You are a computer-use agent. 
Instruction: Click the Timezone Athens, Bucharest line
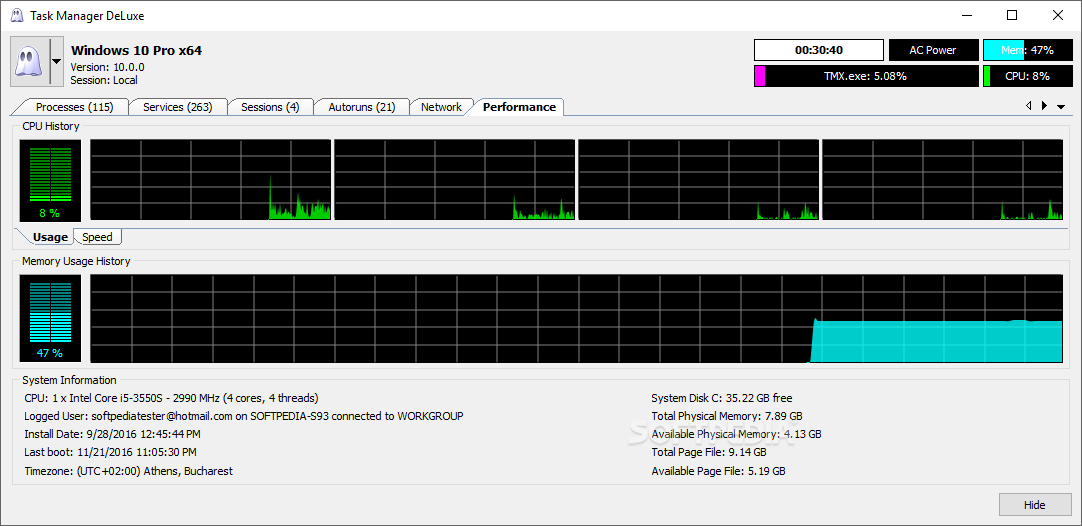128,471
